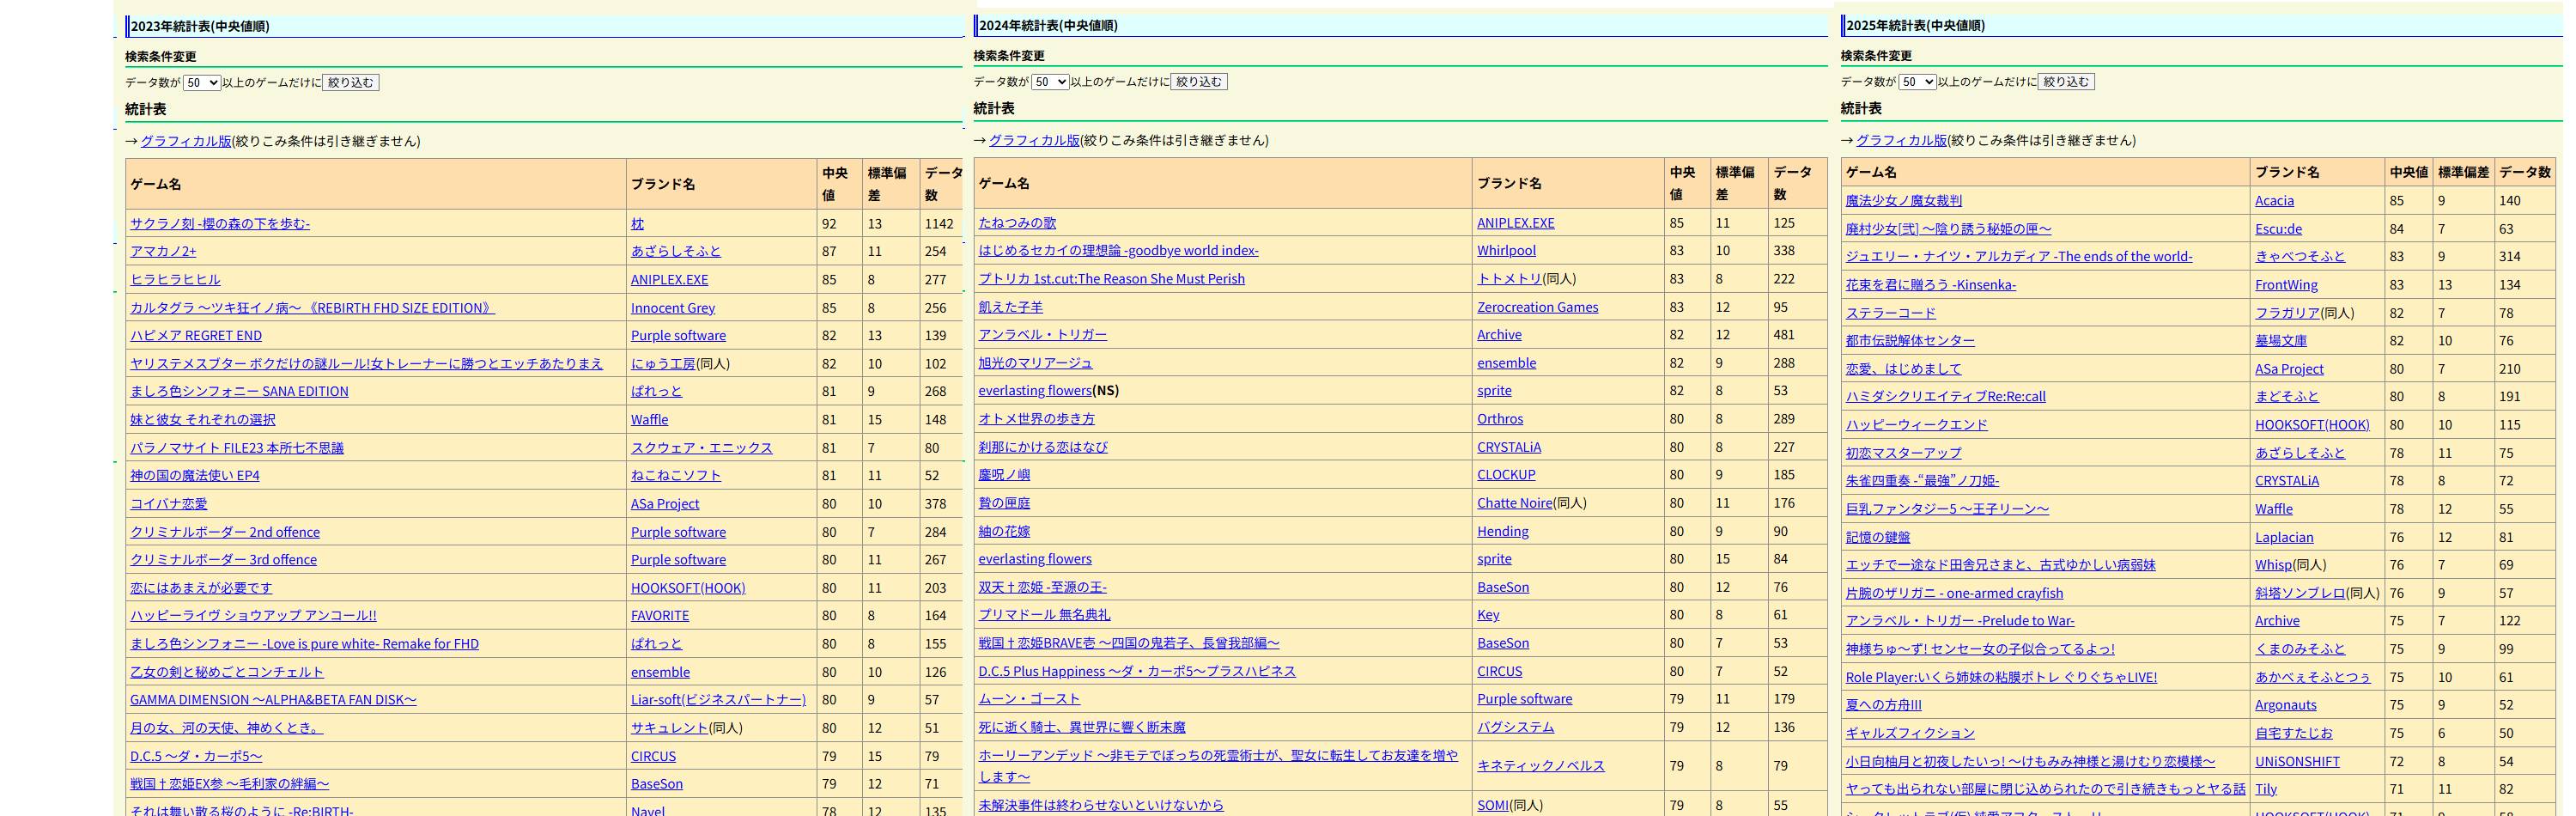Open brand link ねこねこソフト
The height and width of the screenshot is (816, 2576).
[x=676, y=476]
